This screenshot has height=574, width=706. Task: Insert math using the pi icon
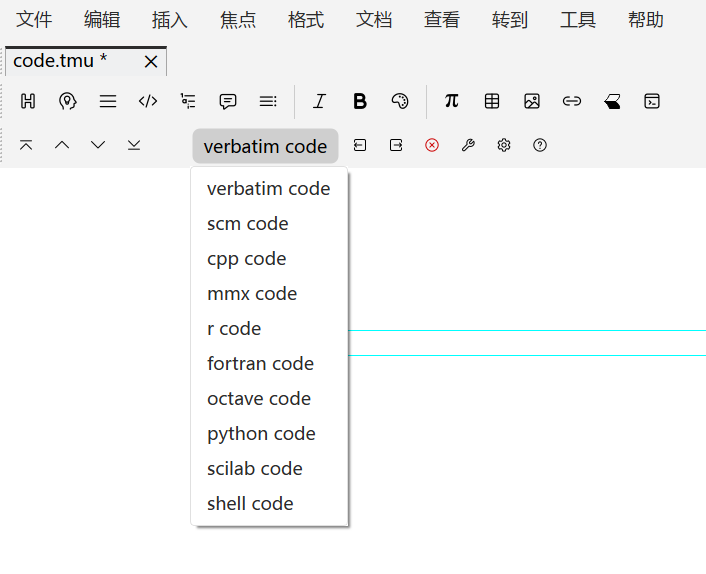point(452,101)
